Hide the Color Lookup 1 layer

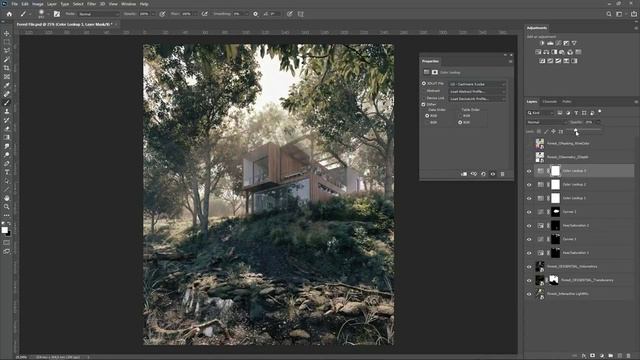point(529,198)
